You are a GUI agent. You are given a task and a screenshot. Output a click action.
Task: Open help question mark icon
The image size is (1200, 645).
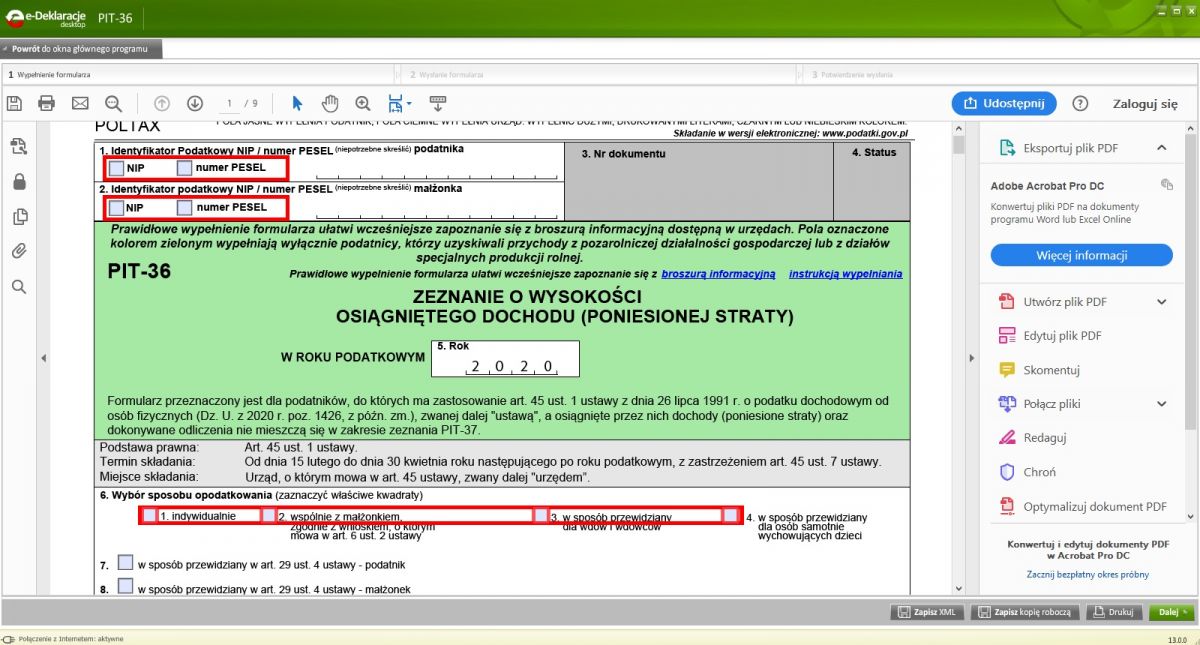click(1080, 103)
